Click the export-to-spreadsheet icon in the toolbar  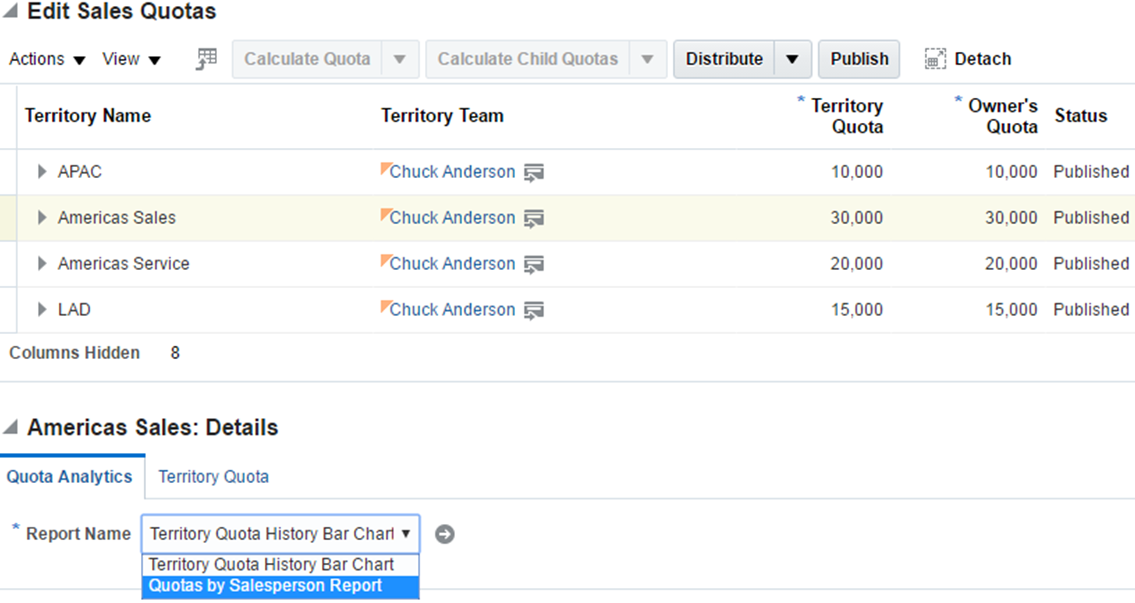click(x=207, y=59)
